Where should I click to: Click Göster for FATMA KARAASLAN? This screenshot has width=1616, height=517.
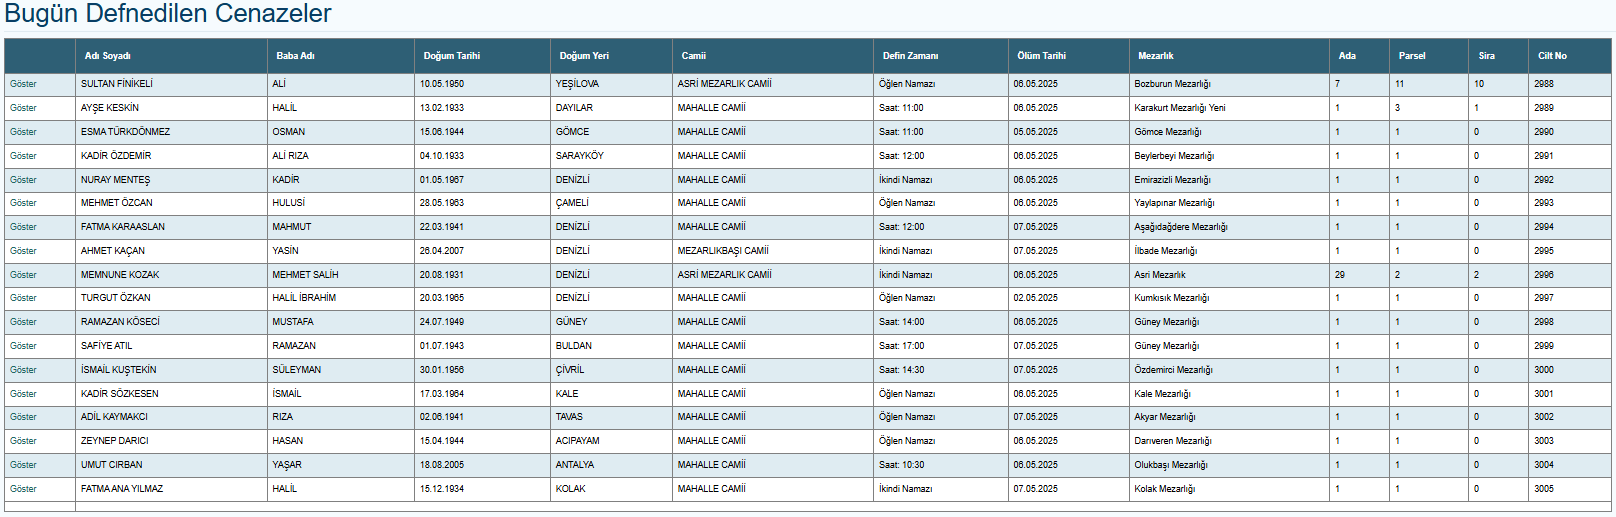pos(23,227)
